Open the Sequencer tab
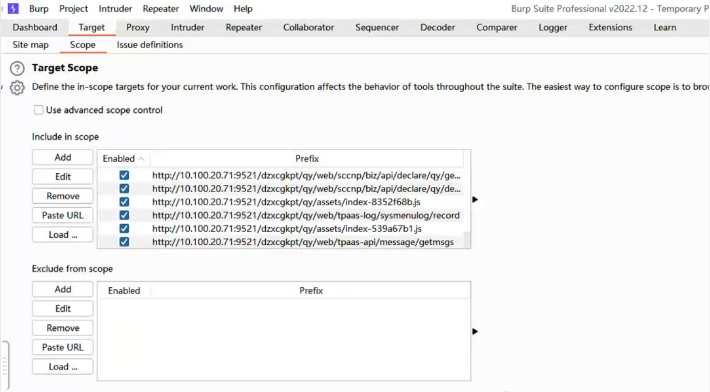The height and width of the screenshot is (392, 710). coord(377,28)
